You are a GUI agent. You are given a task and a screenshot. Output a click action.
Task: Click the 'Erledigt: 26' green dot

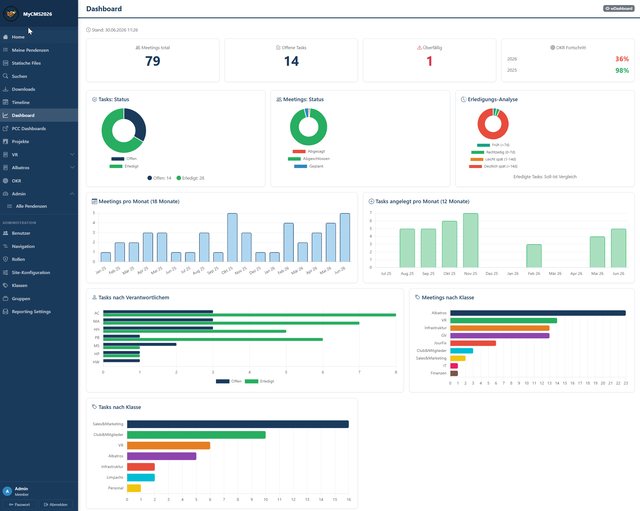click(178, 178)
